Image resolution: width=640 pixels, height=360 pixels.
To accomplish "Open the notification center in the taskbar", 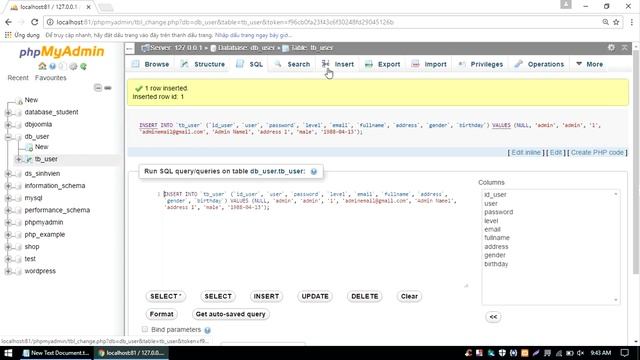I will [624, 353].
